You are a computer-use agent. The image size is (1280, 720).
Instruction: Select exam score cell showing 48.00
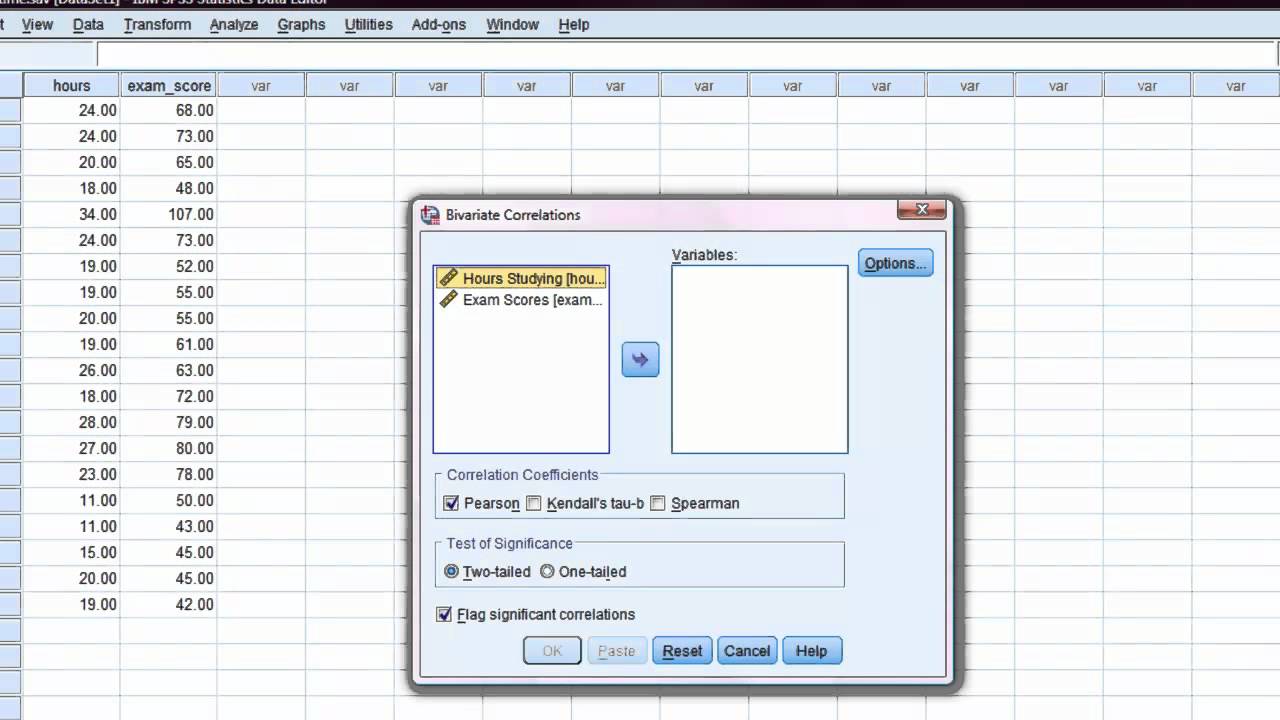click(x=169, y=188)
